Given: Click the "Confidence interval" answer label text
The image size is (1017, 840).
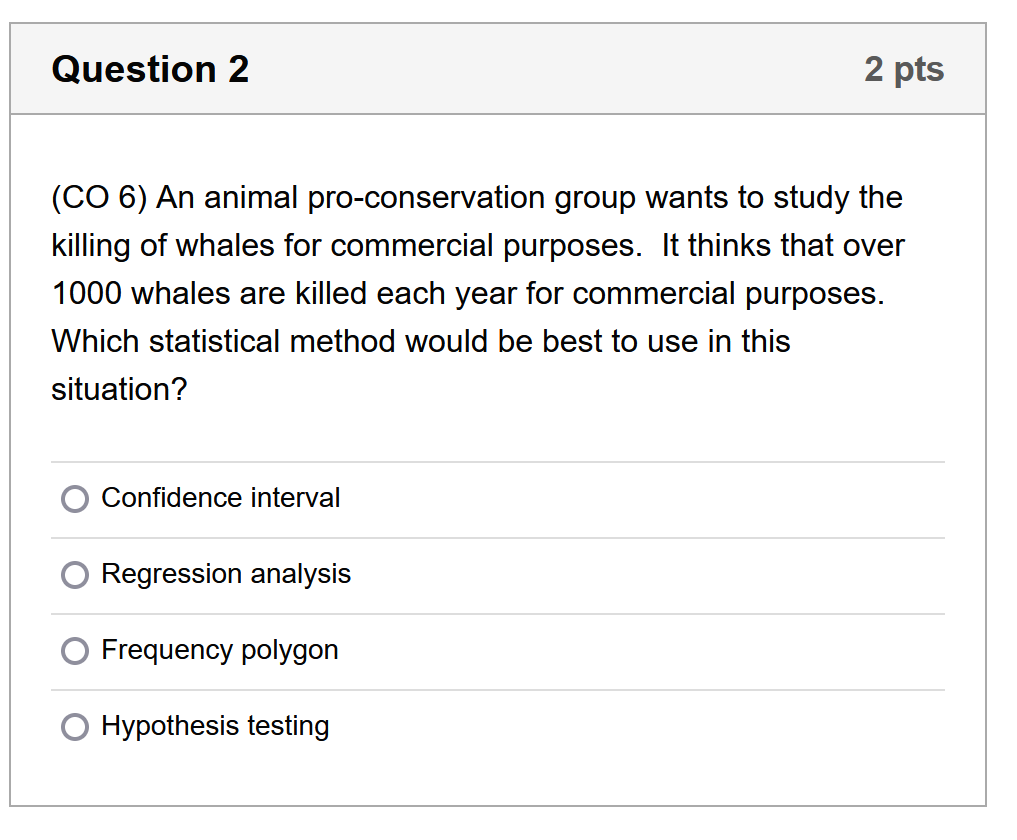Looking at the screenshot, I should click(220, 498).
